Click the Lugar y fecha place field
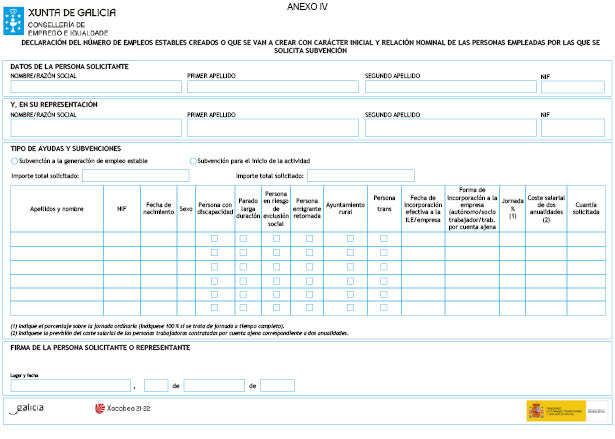The image size is (615, 439). click(71, 385)
